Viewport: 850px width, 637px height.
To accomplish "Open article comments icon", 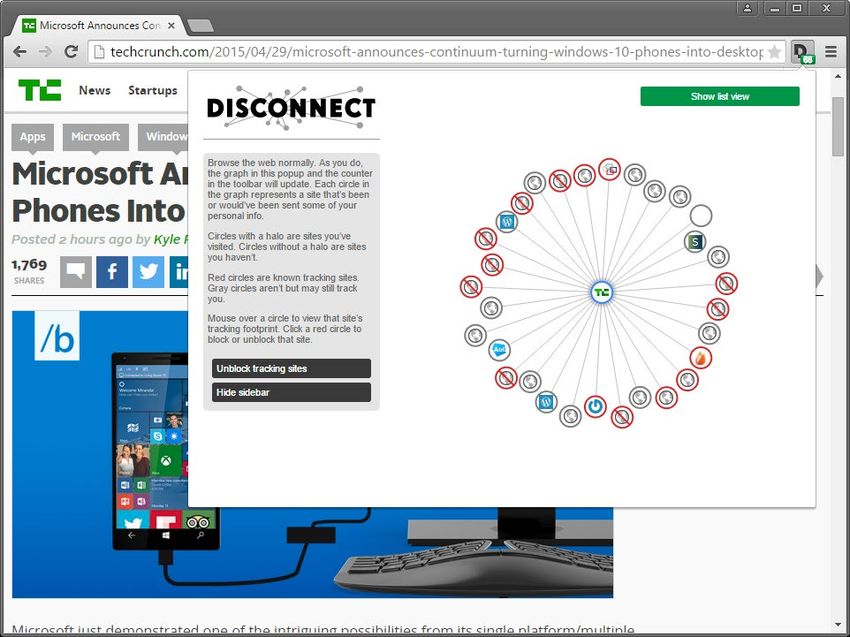I will pos(76,272).
